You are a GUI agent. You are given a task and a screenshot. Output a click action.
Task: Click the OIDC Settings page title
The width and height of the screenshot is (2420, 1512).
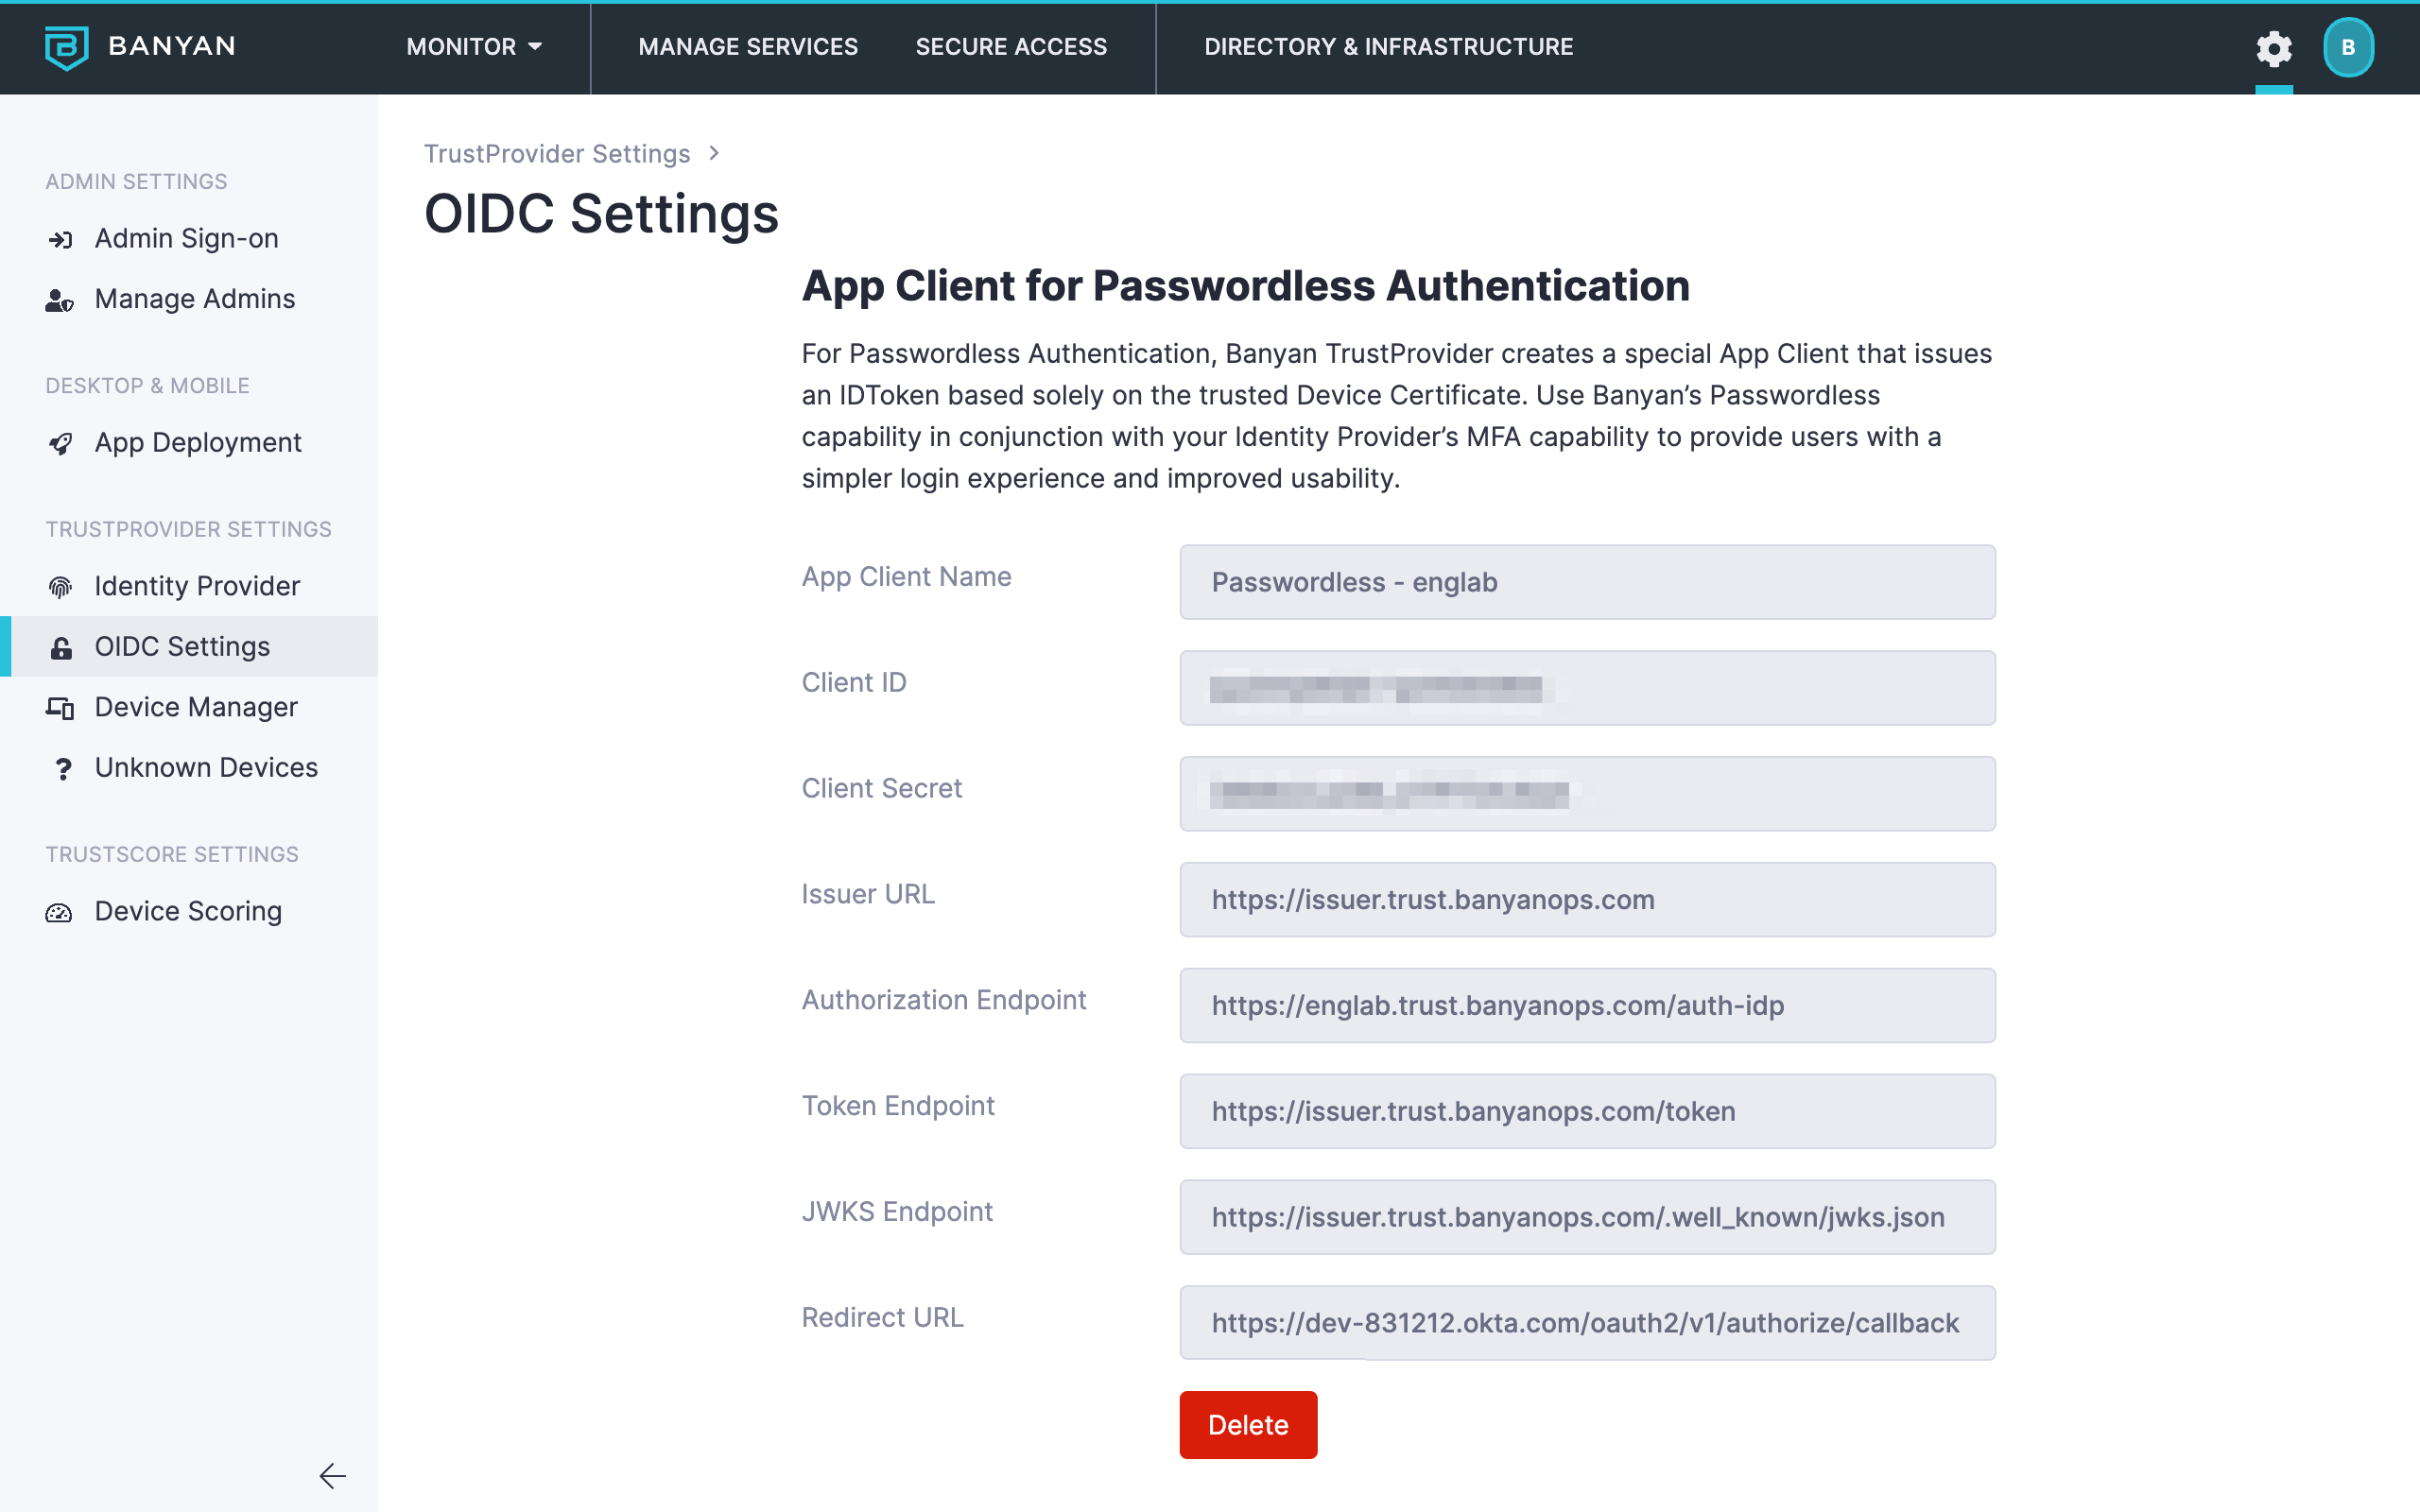[x=601, y=214]
